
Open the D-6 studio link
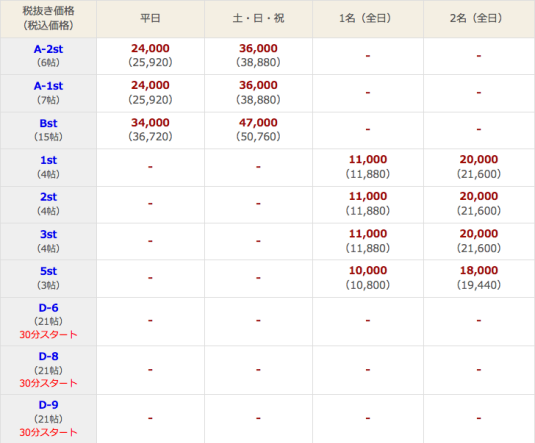48,308
